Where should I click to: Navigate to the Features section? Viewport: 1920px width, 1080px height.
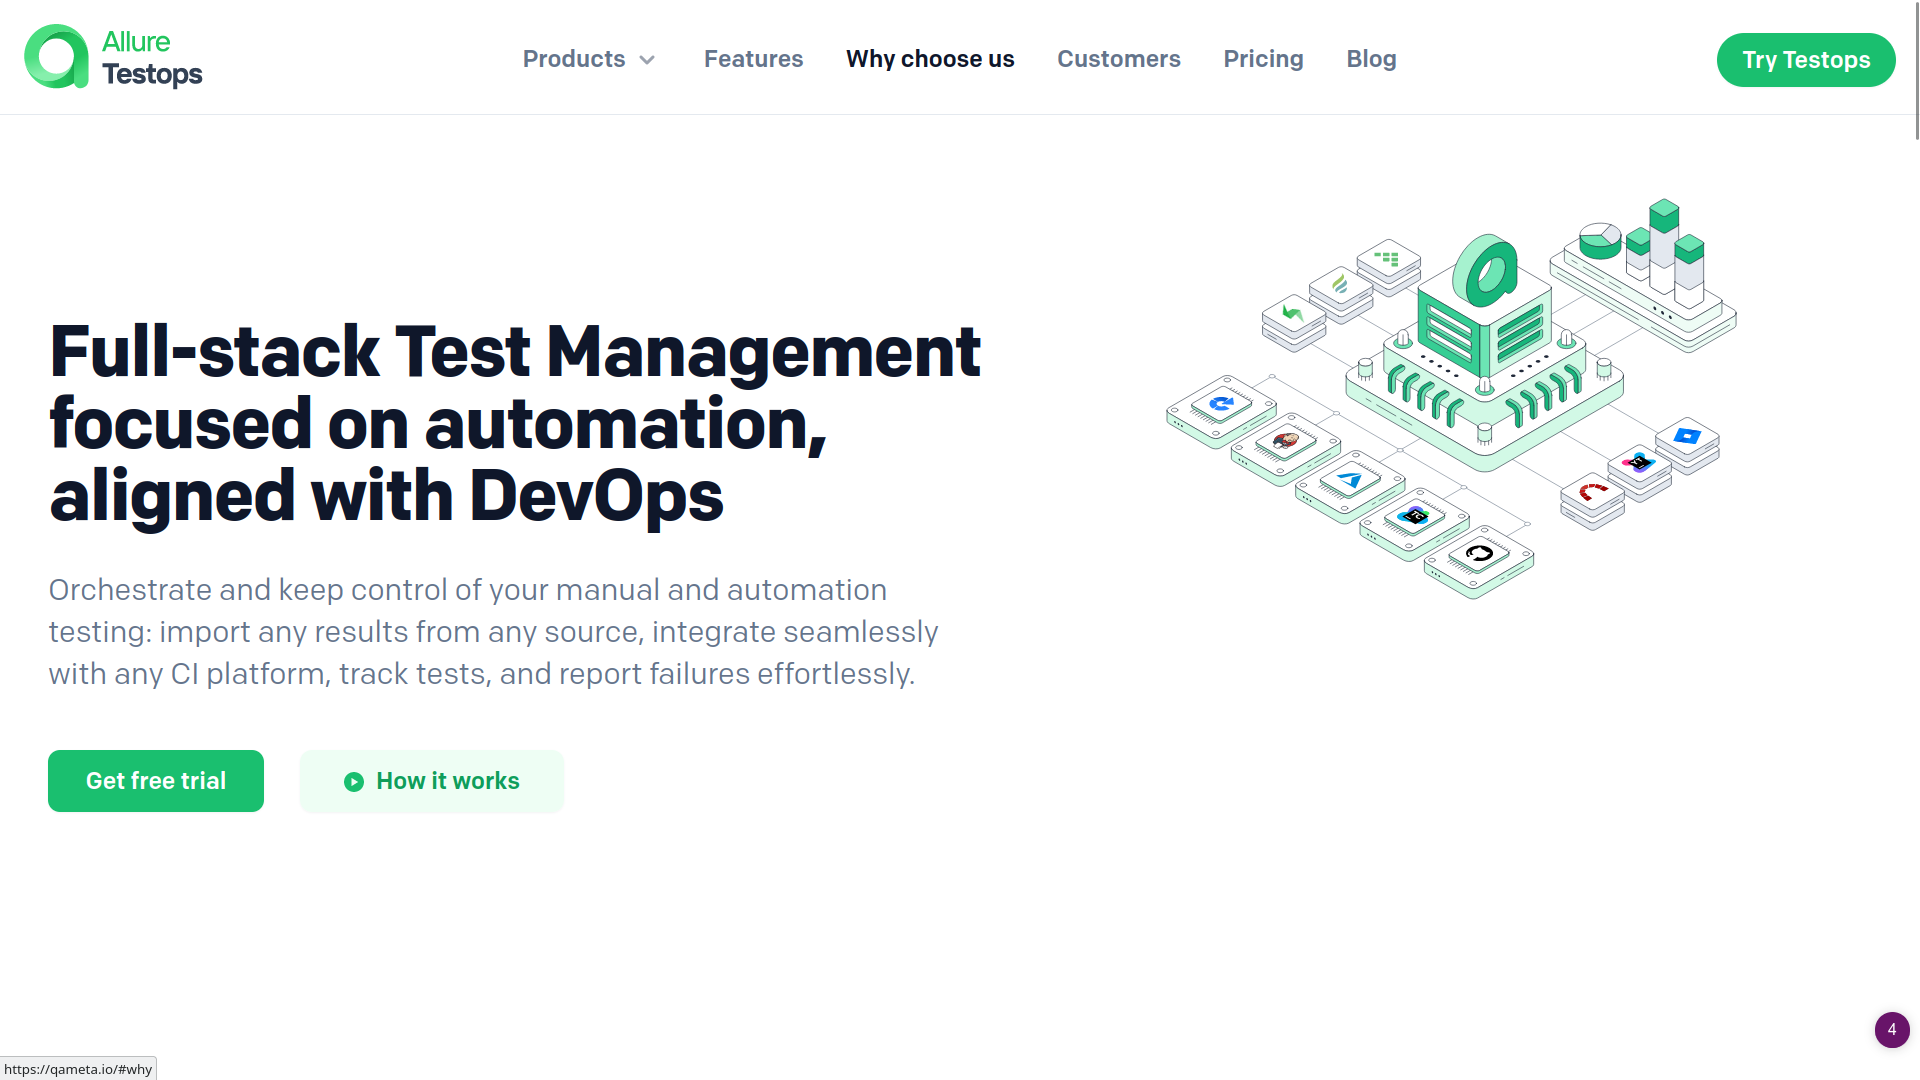click(753, 59)
